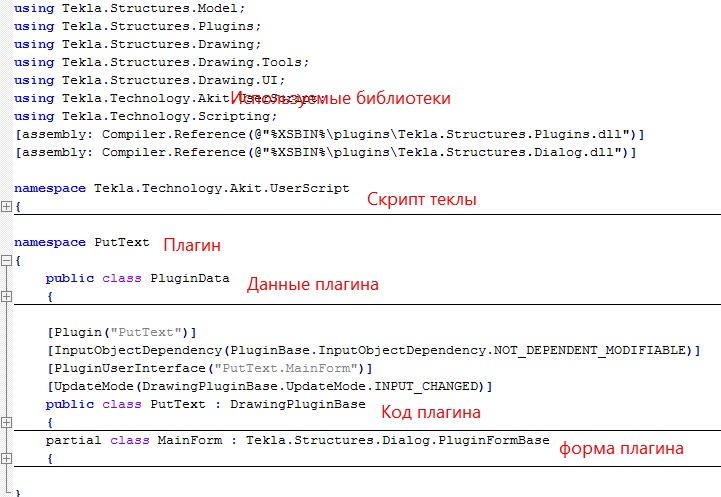Expand the collapsed PluginData class body
Viewport: 721px width, 497px height.
(x=6, y=297)
